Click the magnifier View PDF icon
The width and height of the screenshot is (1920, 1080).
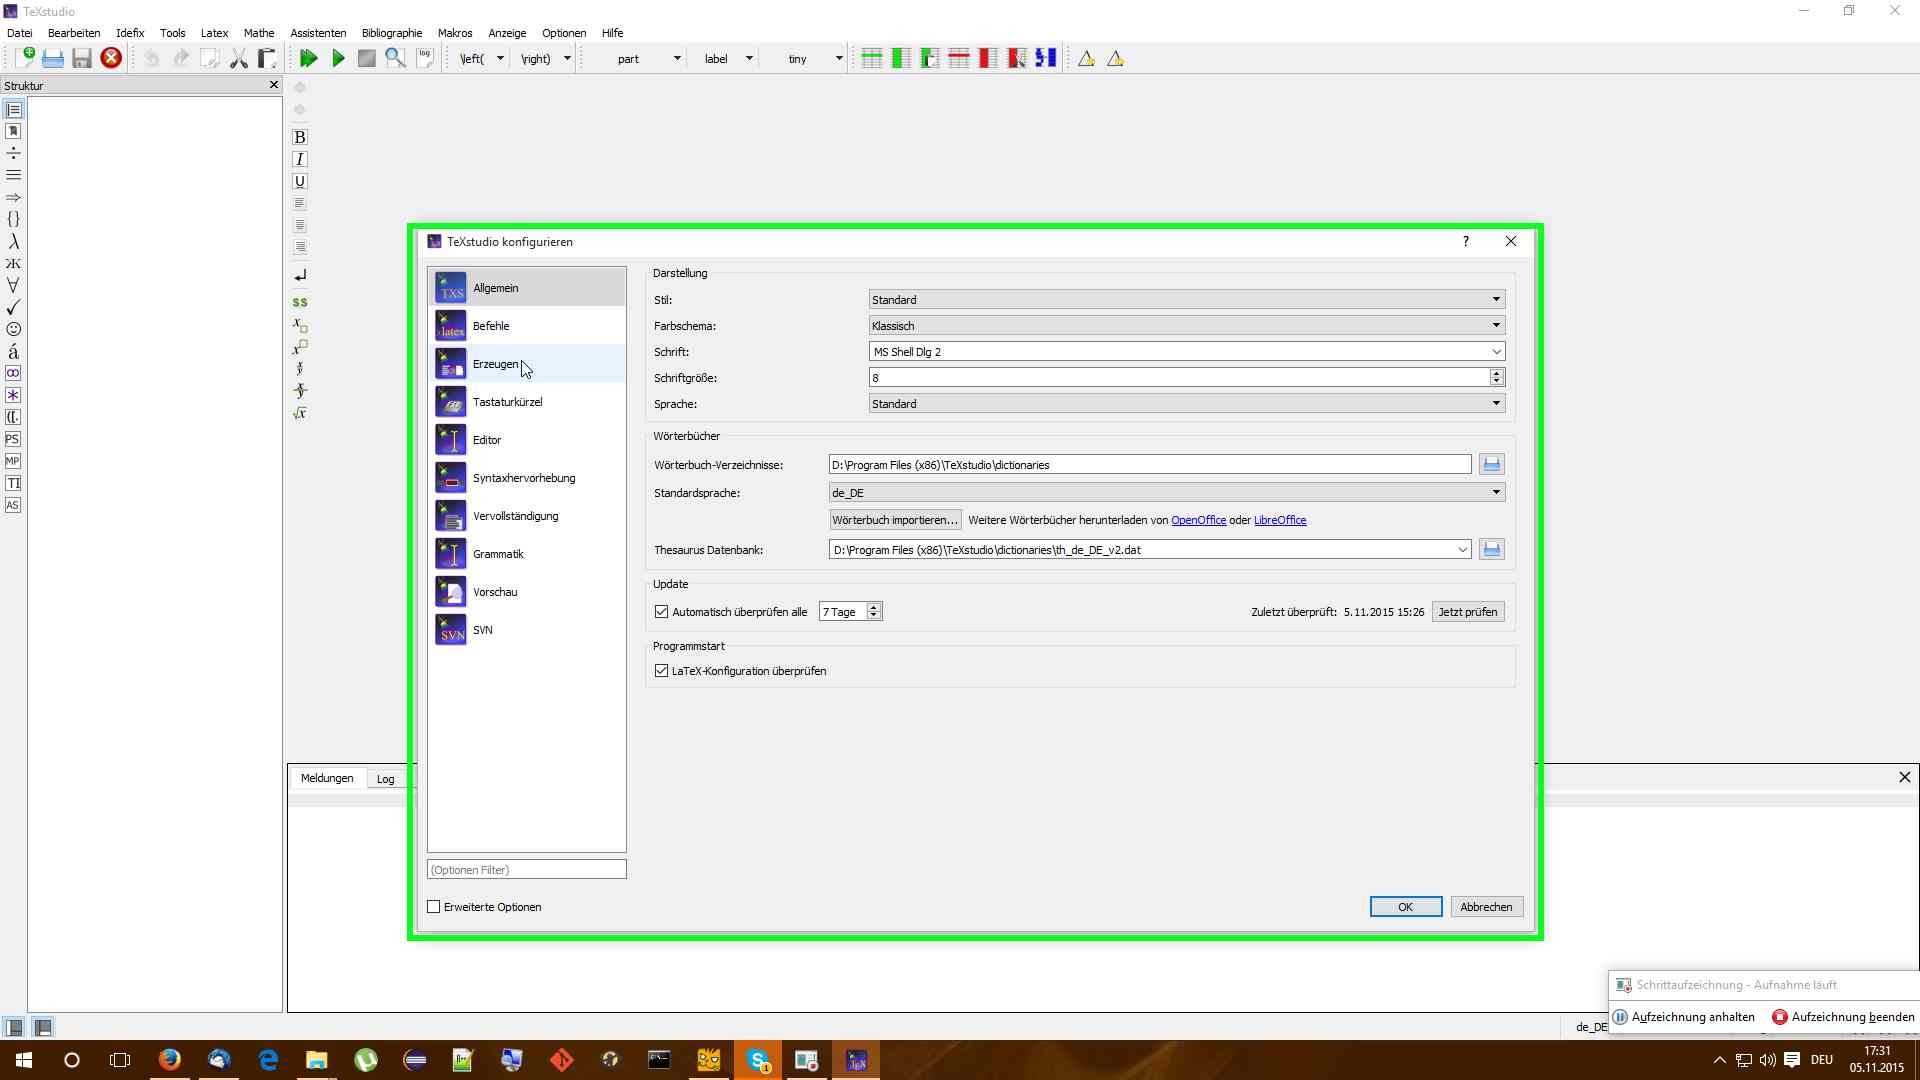[x=396, y=58]
